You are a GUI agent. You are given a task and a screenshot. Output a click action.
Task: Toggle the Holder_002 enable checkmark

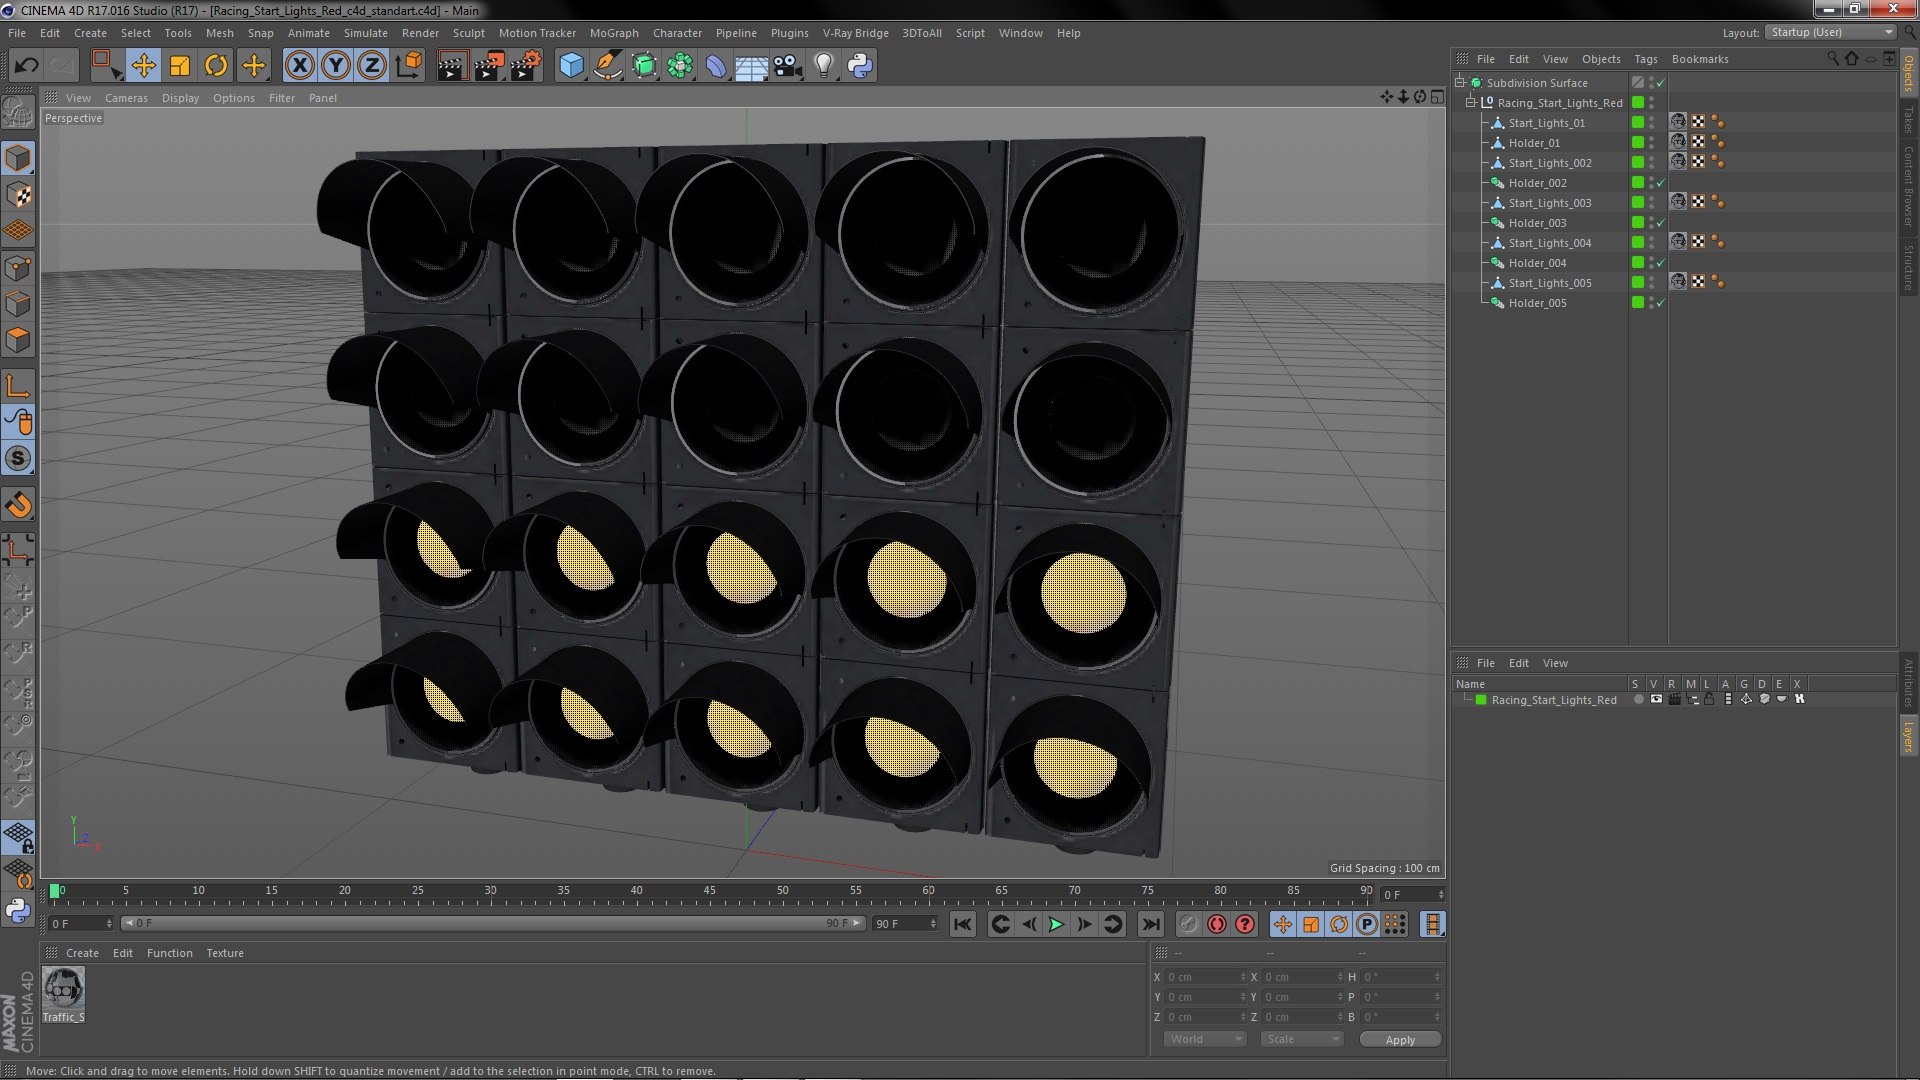(x=1661, y=183)
